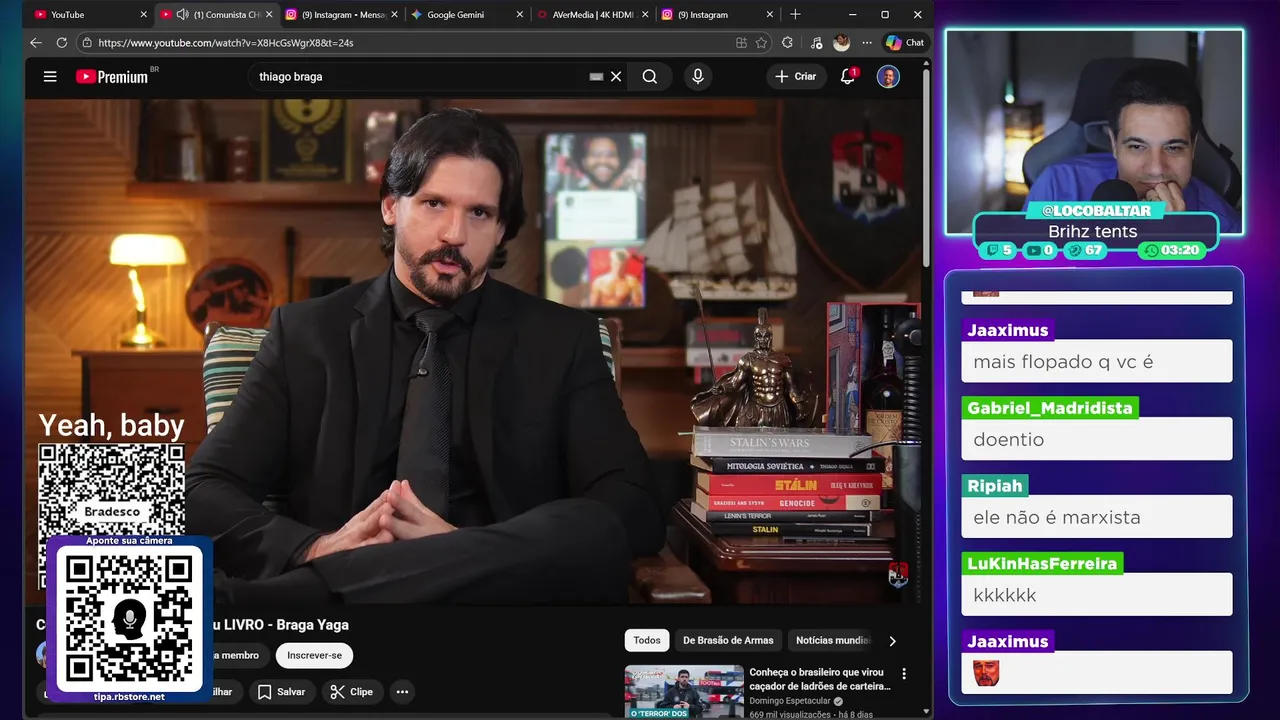
Task: Clear the search text with X
Action: [616, 76]
